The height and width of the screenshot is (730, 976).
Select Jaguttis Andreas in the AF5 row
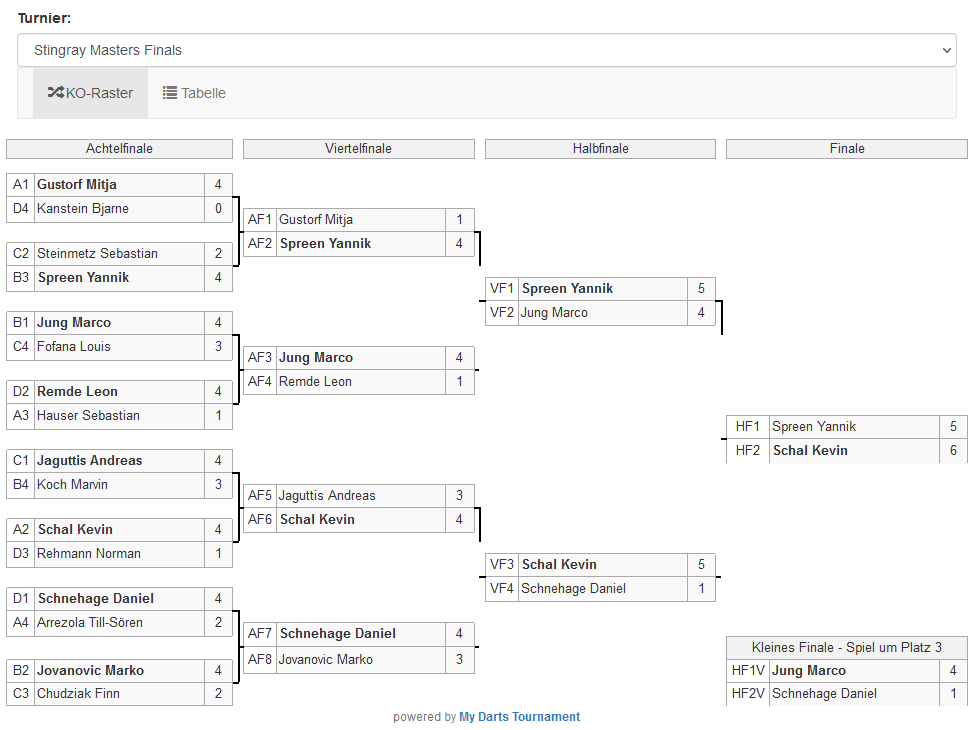(327, 495)
